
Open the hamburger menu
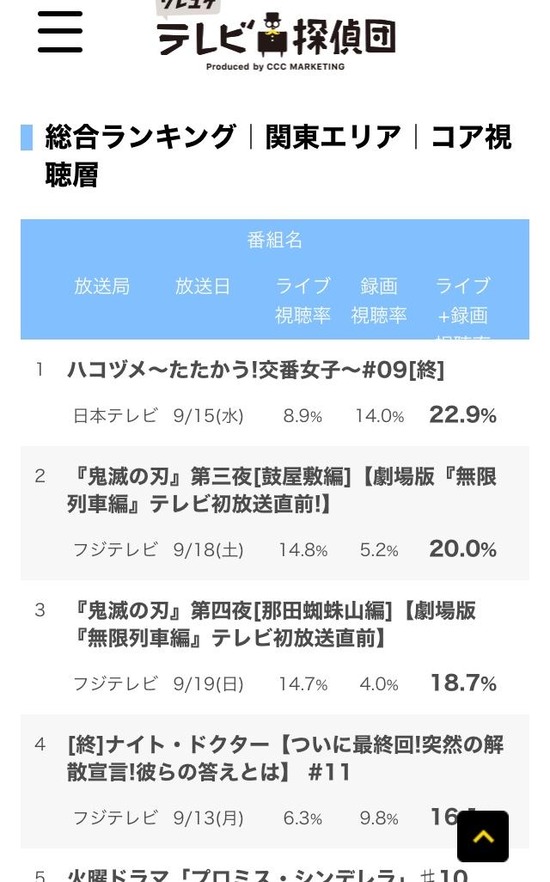[60, 32]
